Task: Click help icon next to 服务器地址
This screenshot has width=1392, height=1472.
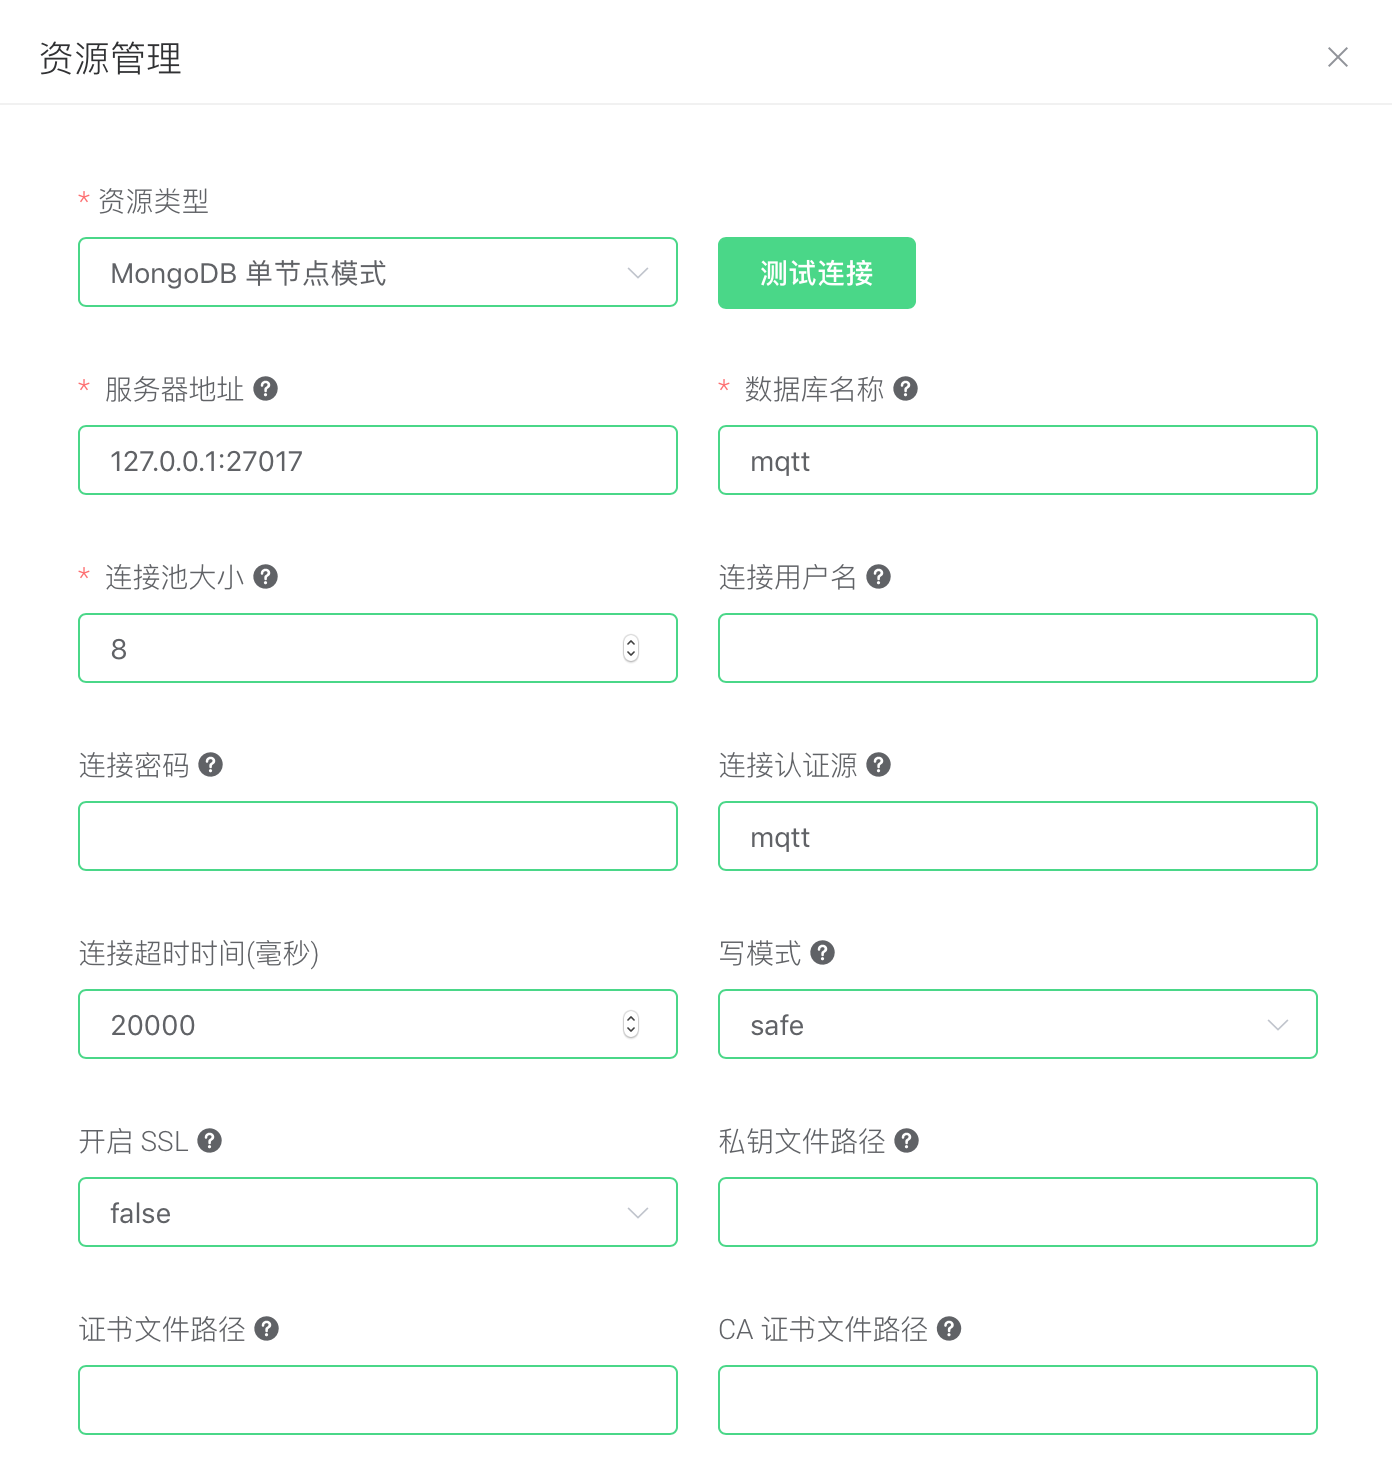Action: [x=265, y=389]
